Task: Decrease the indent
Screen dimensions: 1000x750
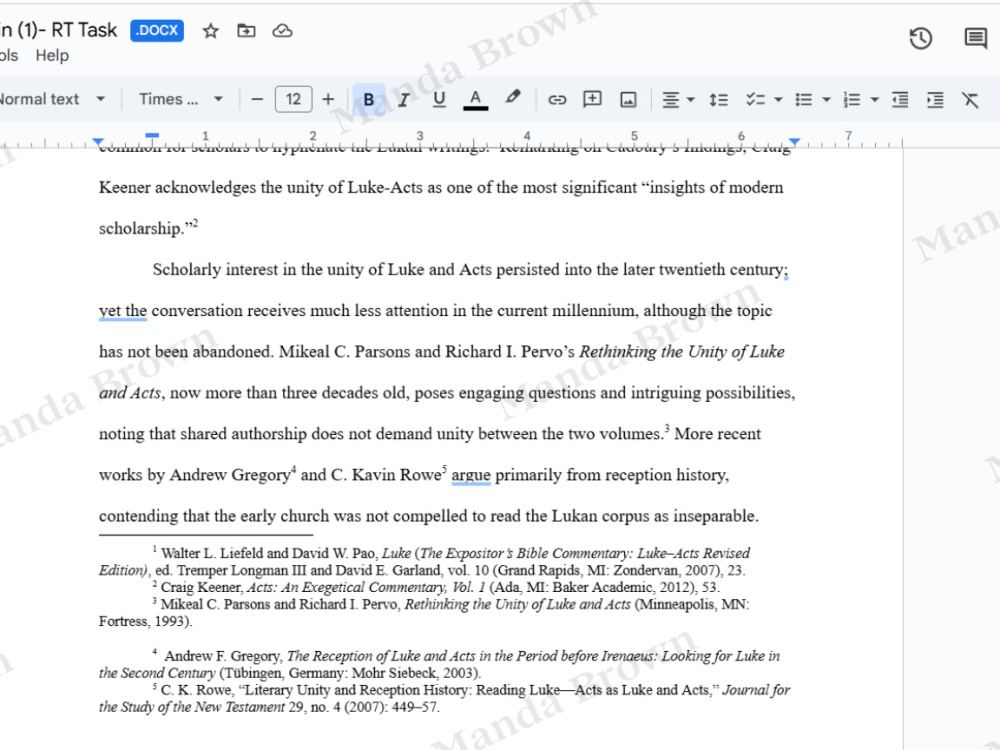Action: tap(900, 99)
